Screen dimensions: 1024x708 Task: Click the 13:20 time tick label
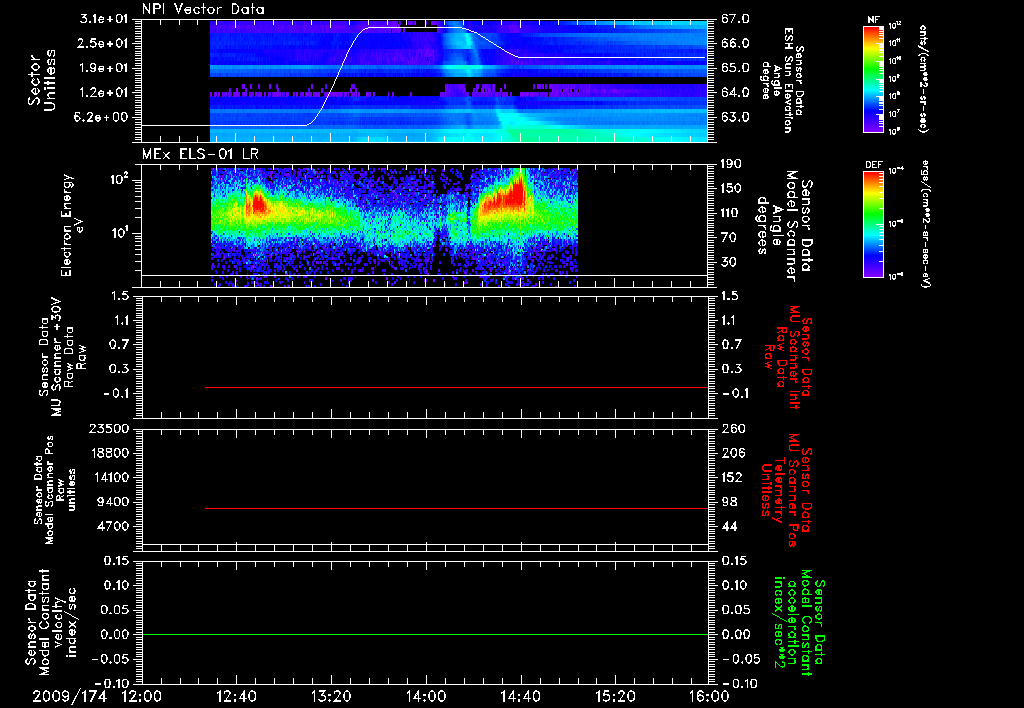pyautogui.click(x=331, y=696)
